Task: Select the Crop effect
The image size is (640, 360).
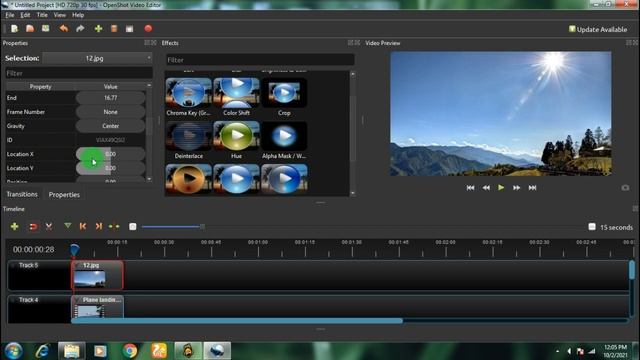Action: (284, 97)
